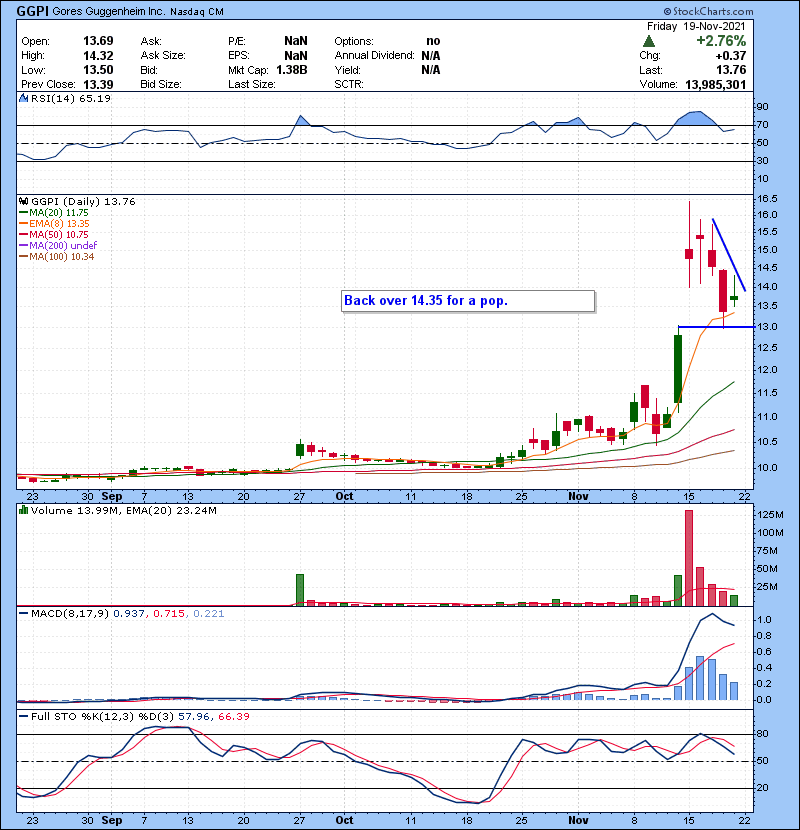Click the date Friday 19-Nov-2021
The image size is (800, 830).
coord(696,26)
